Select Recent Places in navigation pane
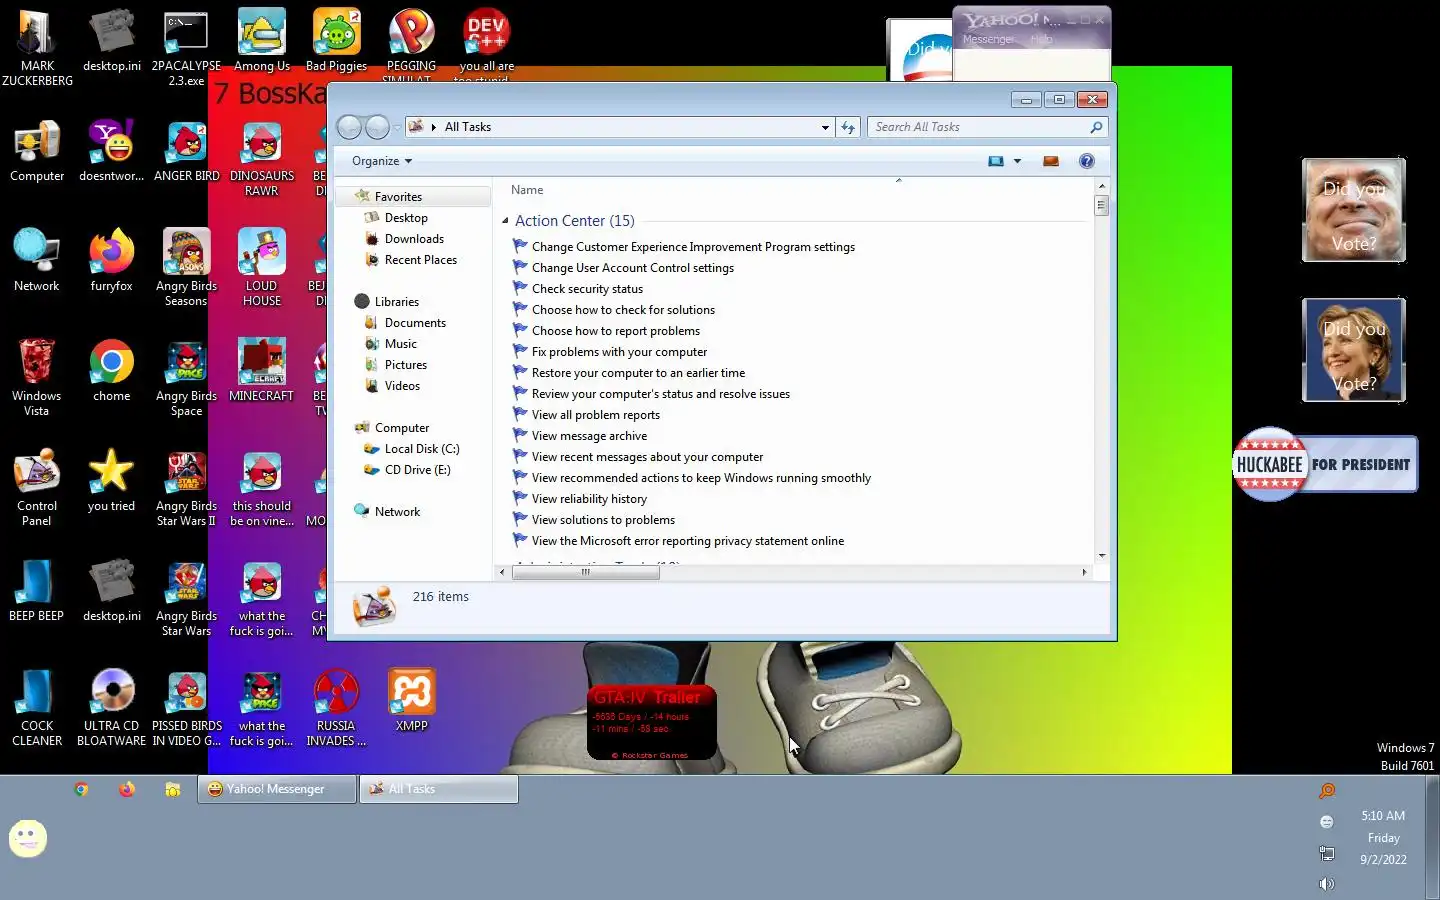Viewport: 1440px width, 900px height. 420,260
